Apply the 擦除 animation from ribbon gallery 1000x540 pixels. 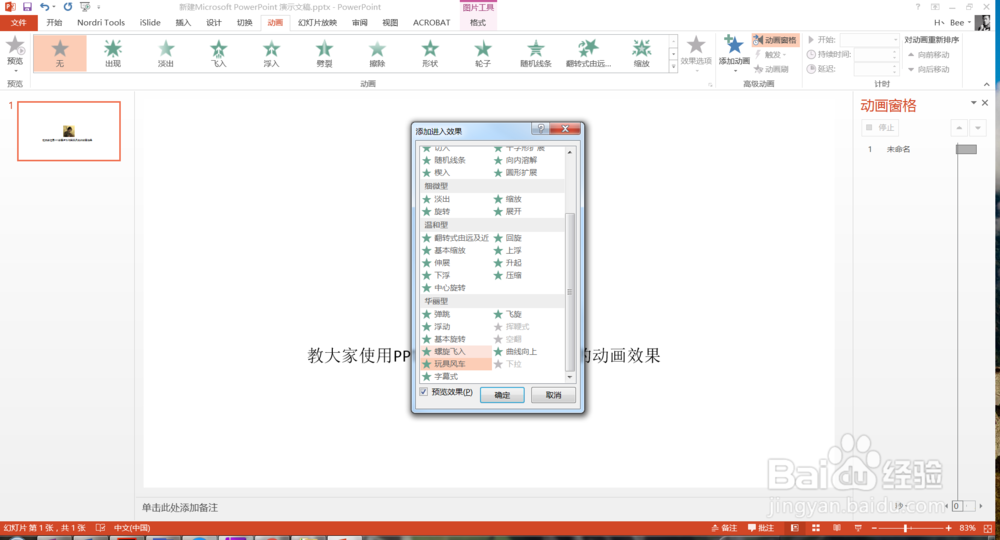pyautogui.click(x=378, y=53)
